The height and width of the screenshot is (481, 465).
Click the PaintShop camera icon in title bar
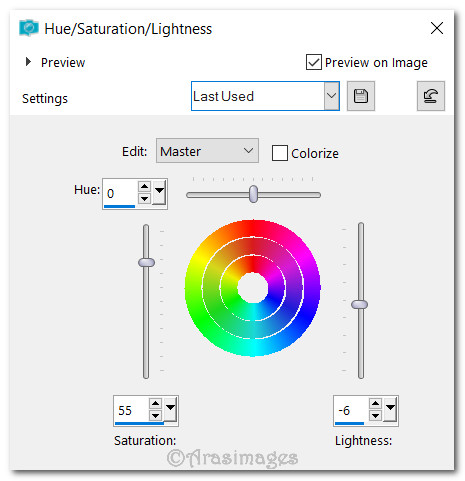coord(29,28)
